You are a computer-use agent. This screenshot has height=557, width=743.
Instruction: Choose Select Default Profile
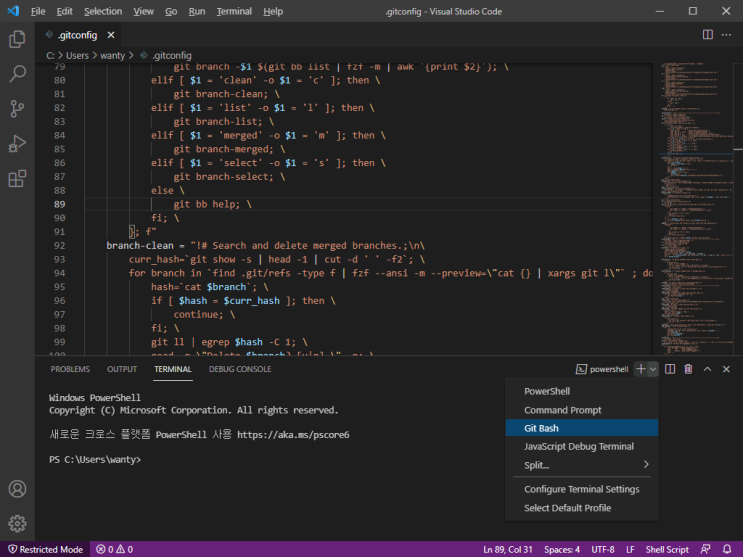tap(582, 508)
